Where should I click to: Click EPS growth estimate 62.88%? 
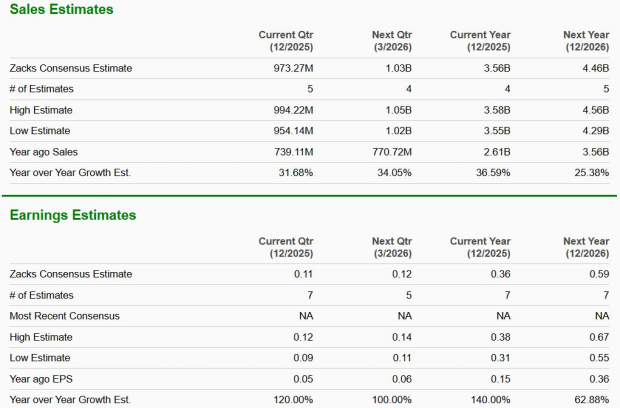tap(592, 400)
